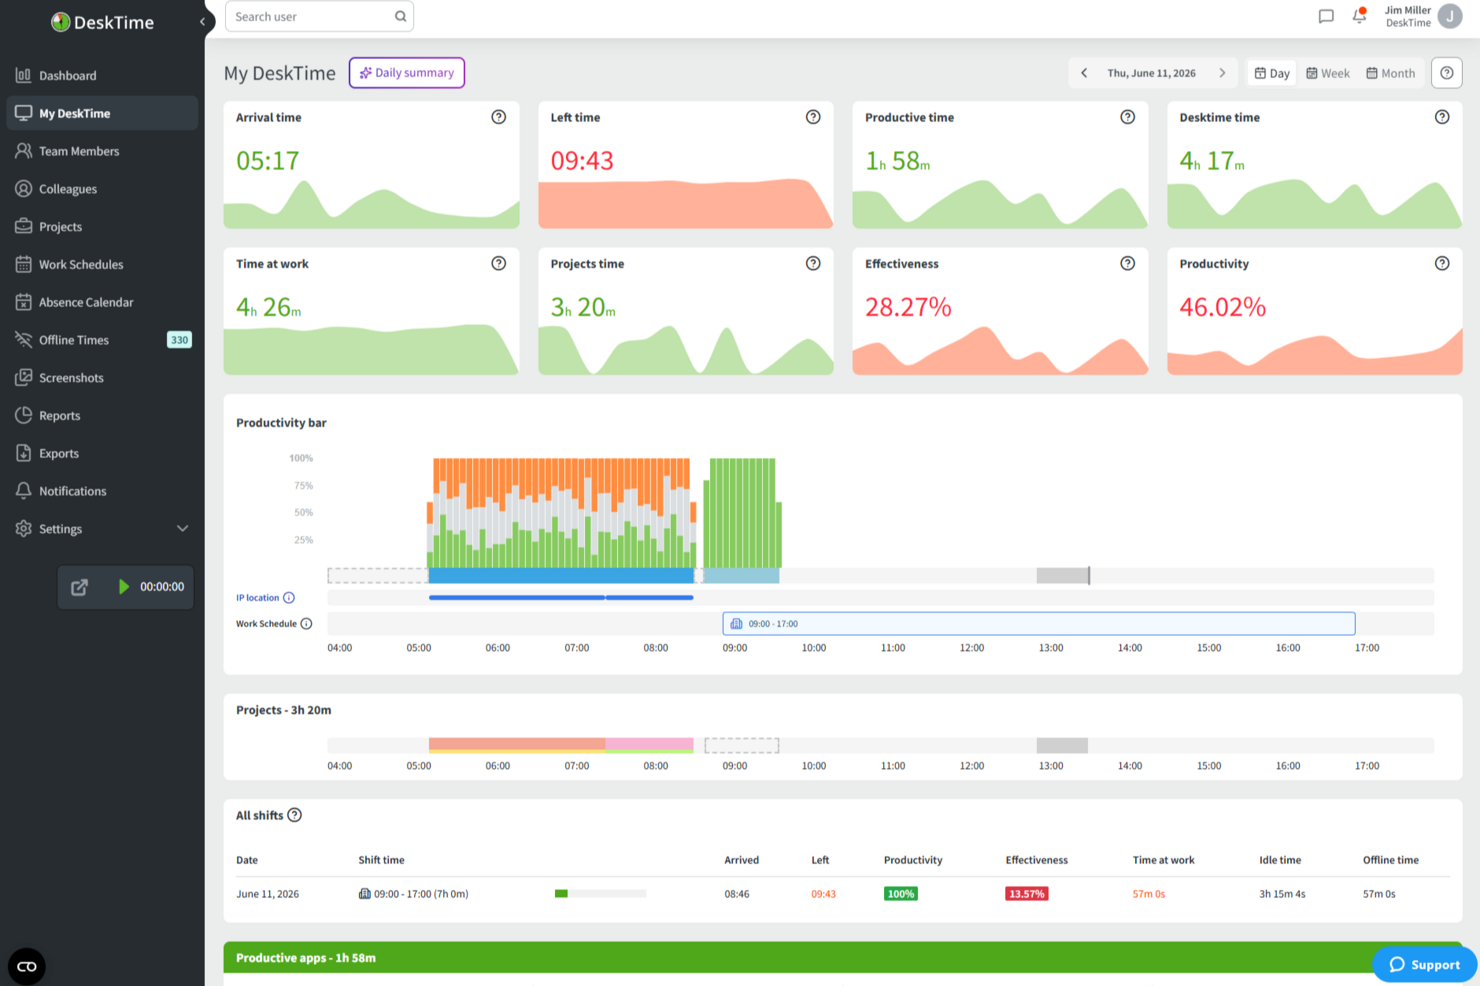Open the timer pop-out window icon
1480x986 pixels.
click(x=79, y=587)
